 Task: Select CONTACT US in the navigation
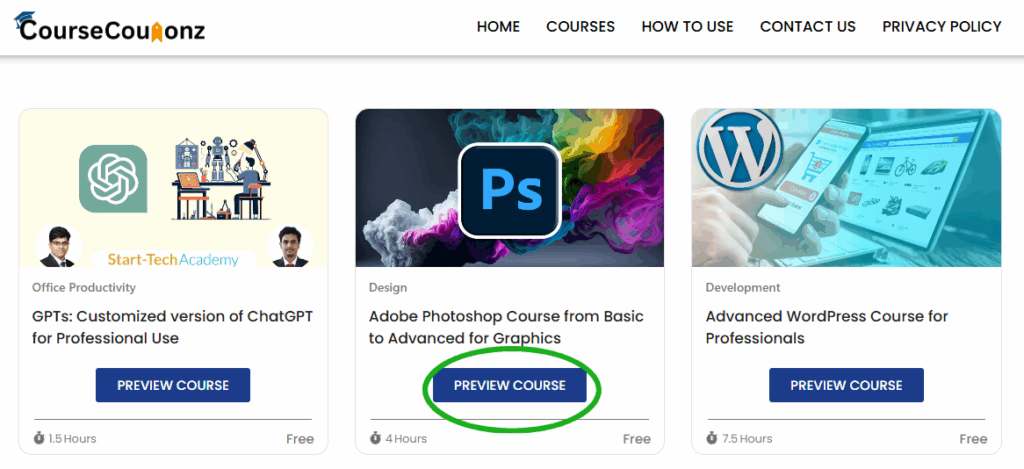pos(808,27)
